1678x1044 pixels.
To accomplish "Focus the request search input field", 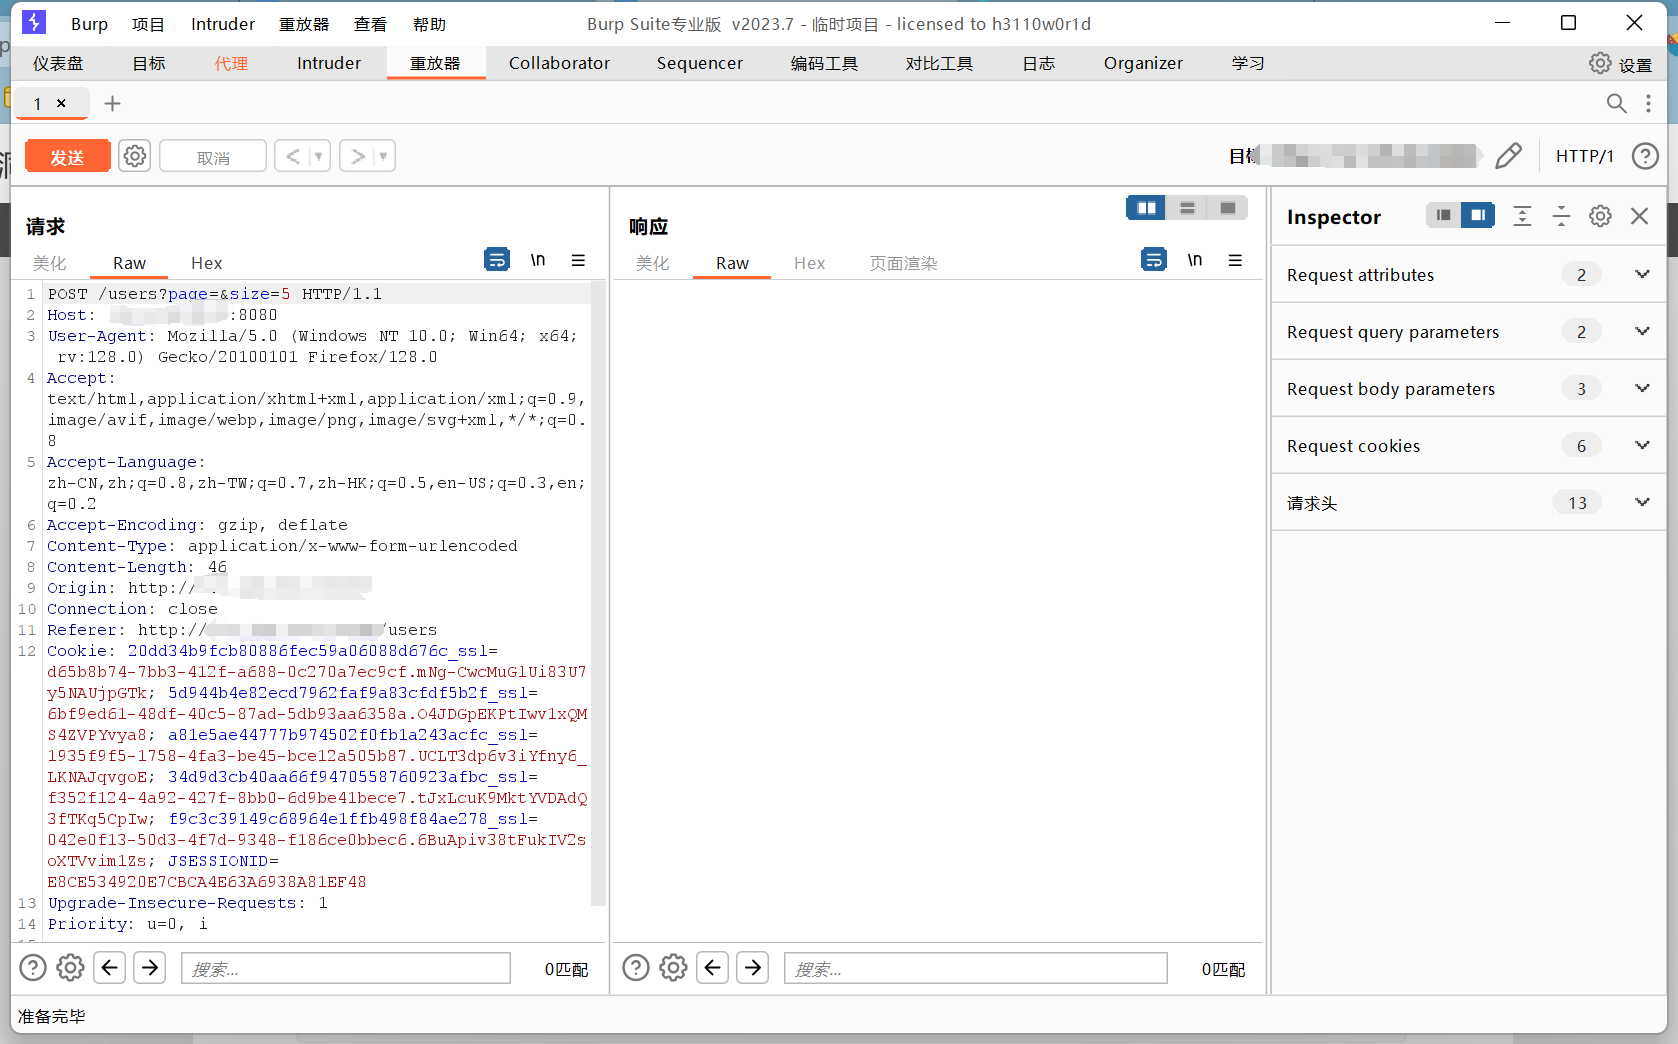I will (346, 968).
